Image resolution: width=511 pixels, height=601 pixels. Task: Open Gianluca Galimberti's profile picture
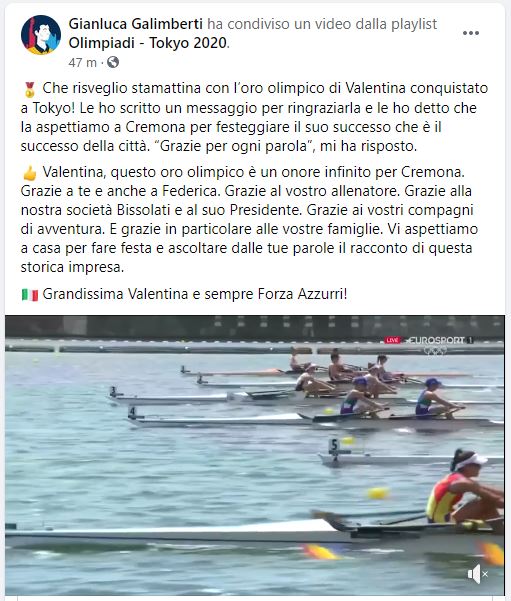(x=41, y=35)
